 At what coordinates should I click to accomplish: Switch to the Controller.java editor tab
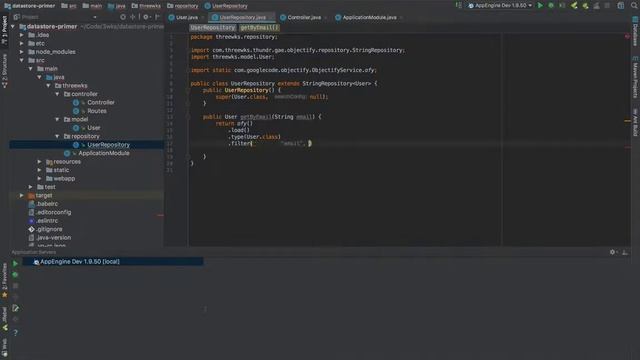pos(304,18)
